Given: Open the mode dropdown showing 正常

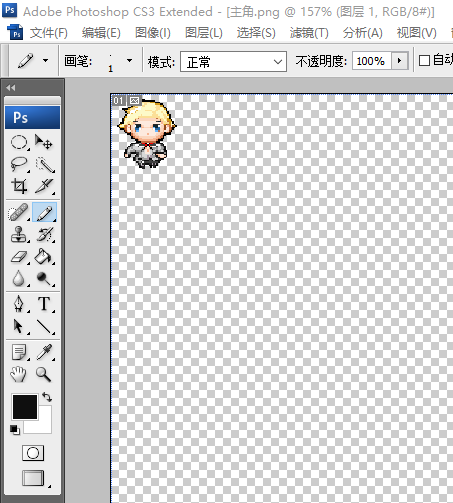Looking at the screenshot, I should coord(233,61).
